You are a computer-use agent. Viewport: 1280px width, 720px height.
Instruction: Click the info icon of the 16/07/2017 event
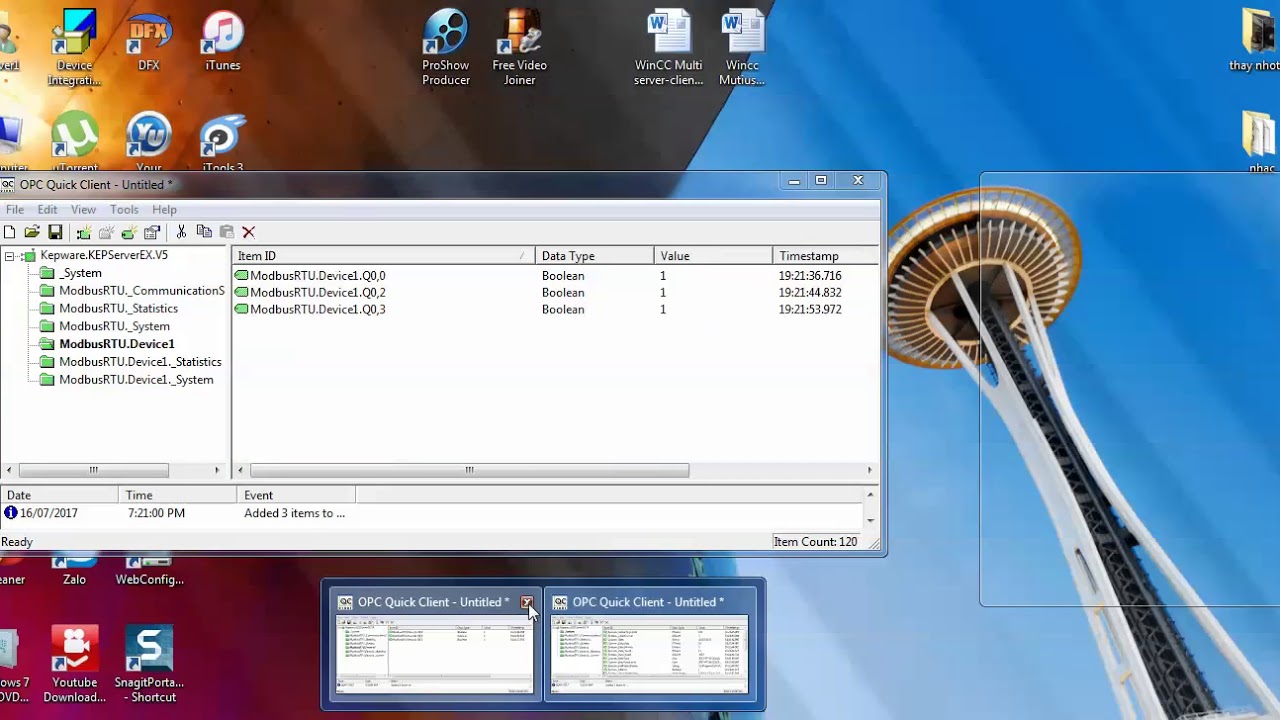[x=10, y=513]
